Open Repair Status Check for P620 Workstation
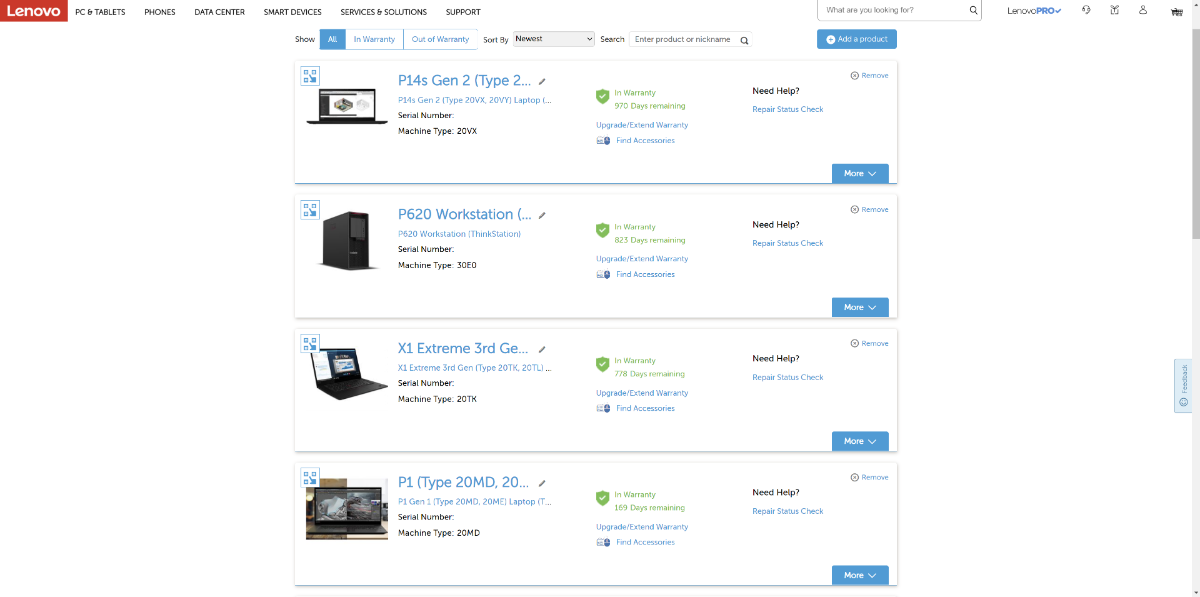Viewport: 1200px width, 597px height. tap(787, 243)
